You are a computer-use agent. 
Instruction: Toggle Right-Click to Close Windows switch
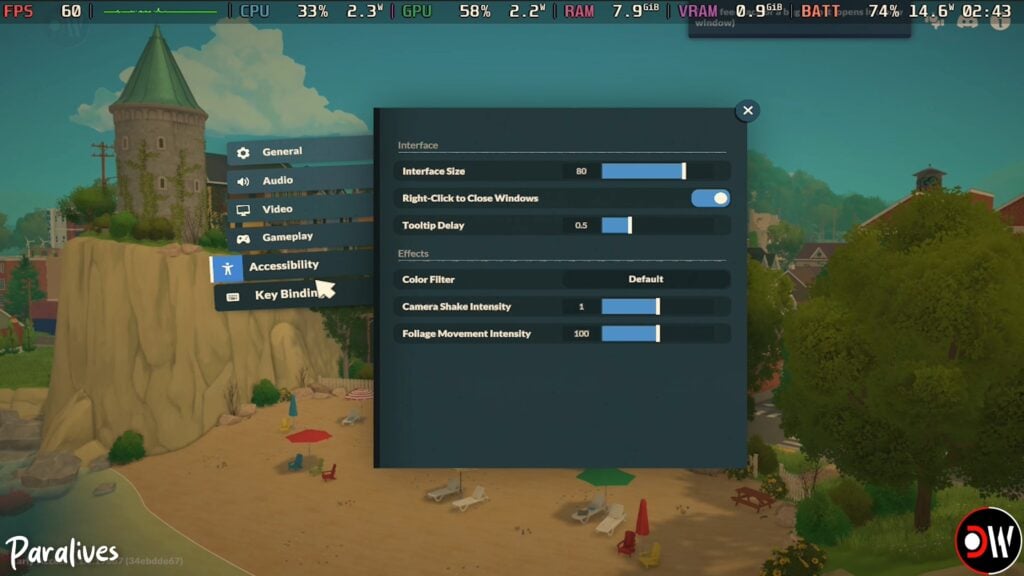[x=711, y=198]
